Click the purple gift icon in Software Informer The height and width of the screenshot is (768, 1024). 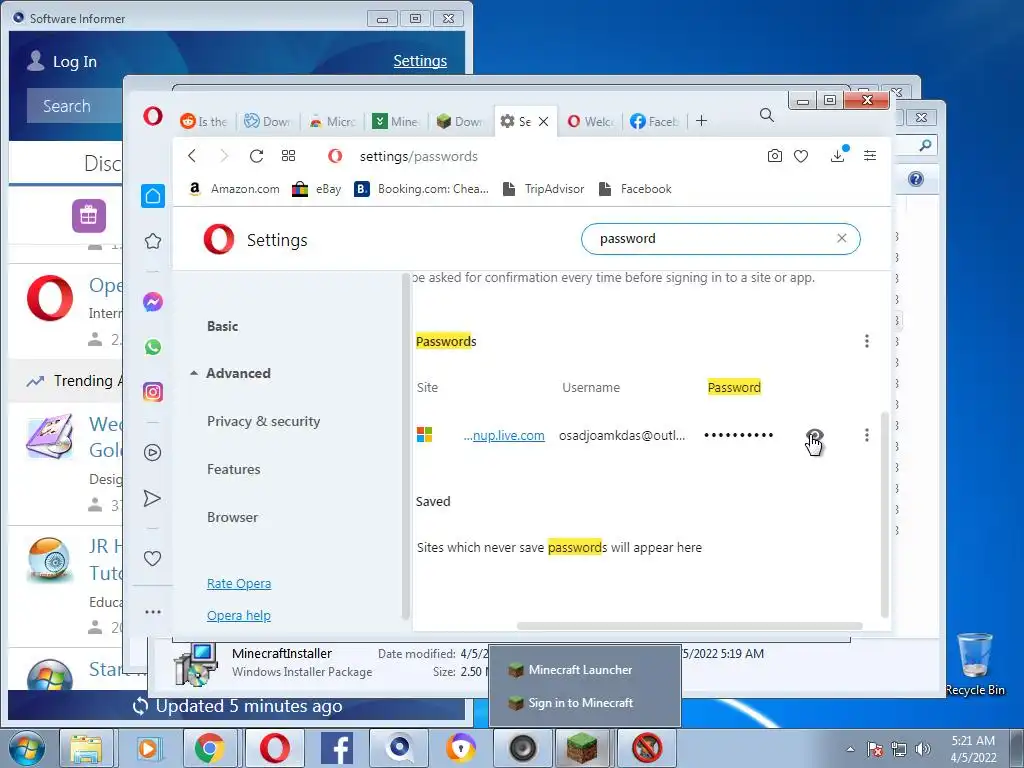[89, 216]
